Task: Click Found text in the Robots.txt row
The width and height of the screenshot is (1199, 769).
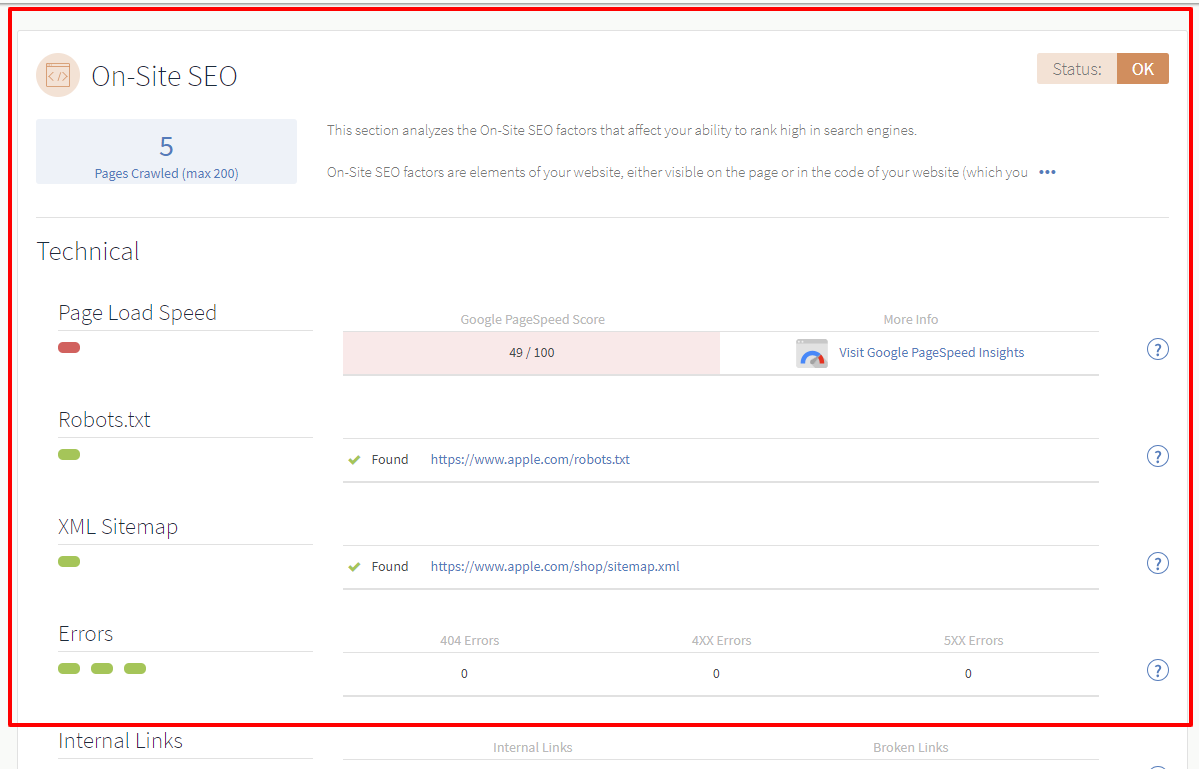Action: click(x=390, y=459)
